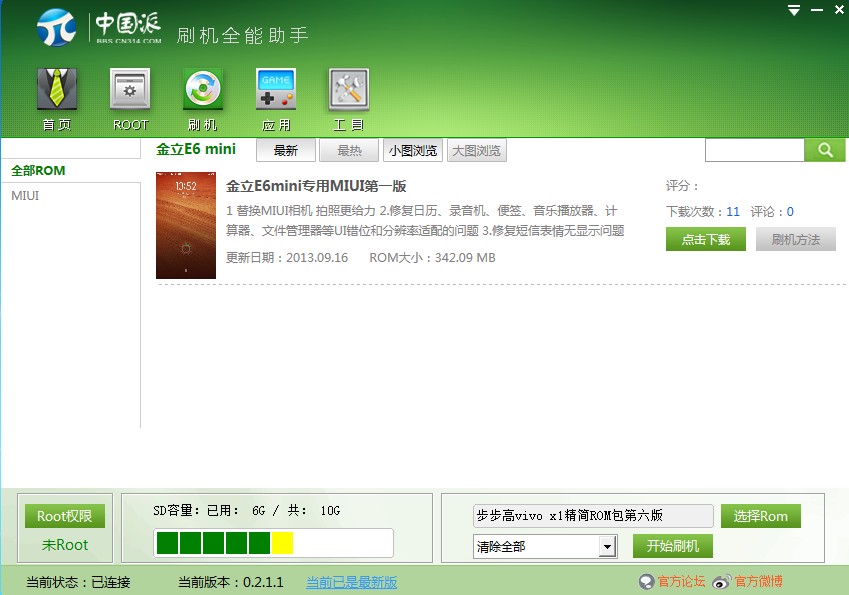Click the MIUI ROM screenshot thumbnail
The height and width of the screenshot is (595, 849).
click(x=186, y=225)
